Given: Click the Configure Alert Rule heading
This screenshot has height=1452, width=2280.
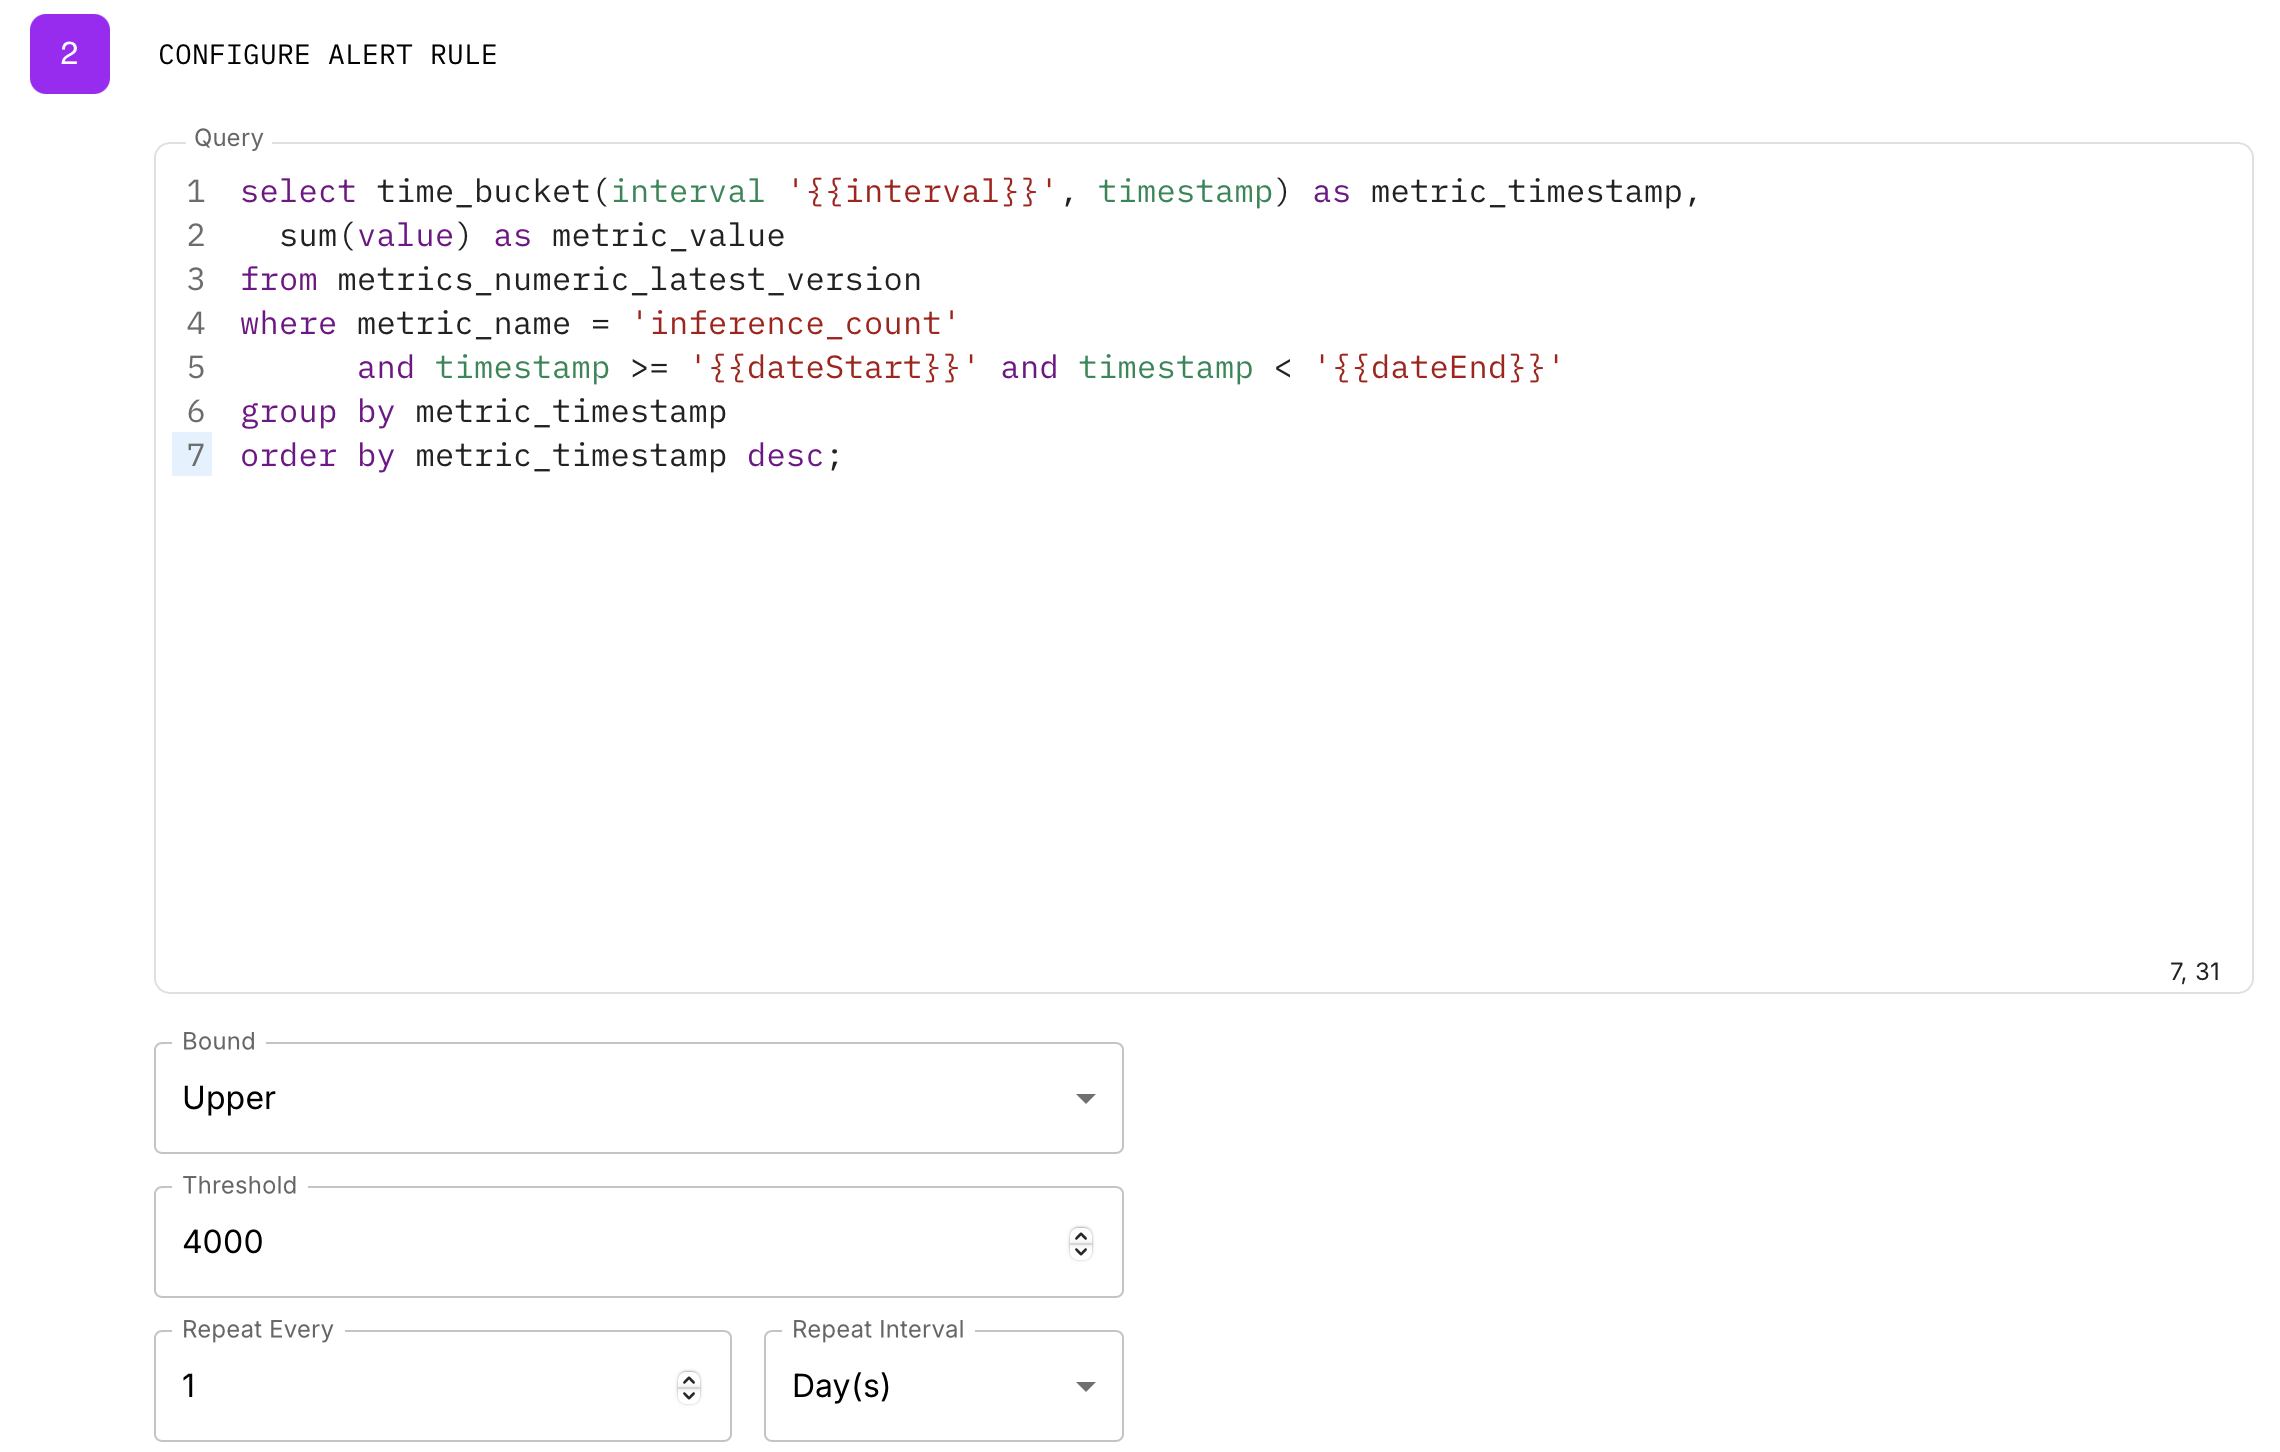Looking at the screenshot, I should (x=327, y=55).
